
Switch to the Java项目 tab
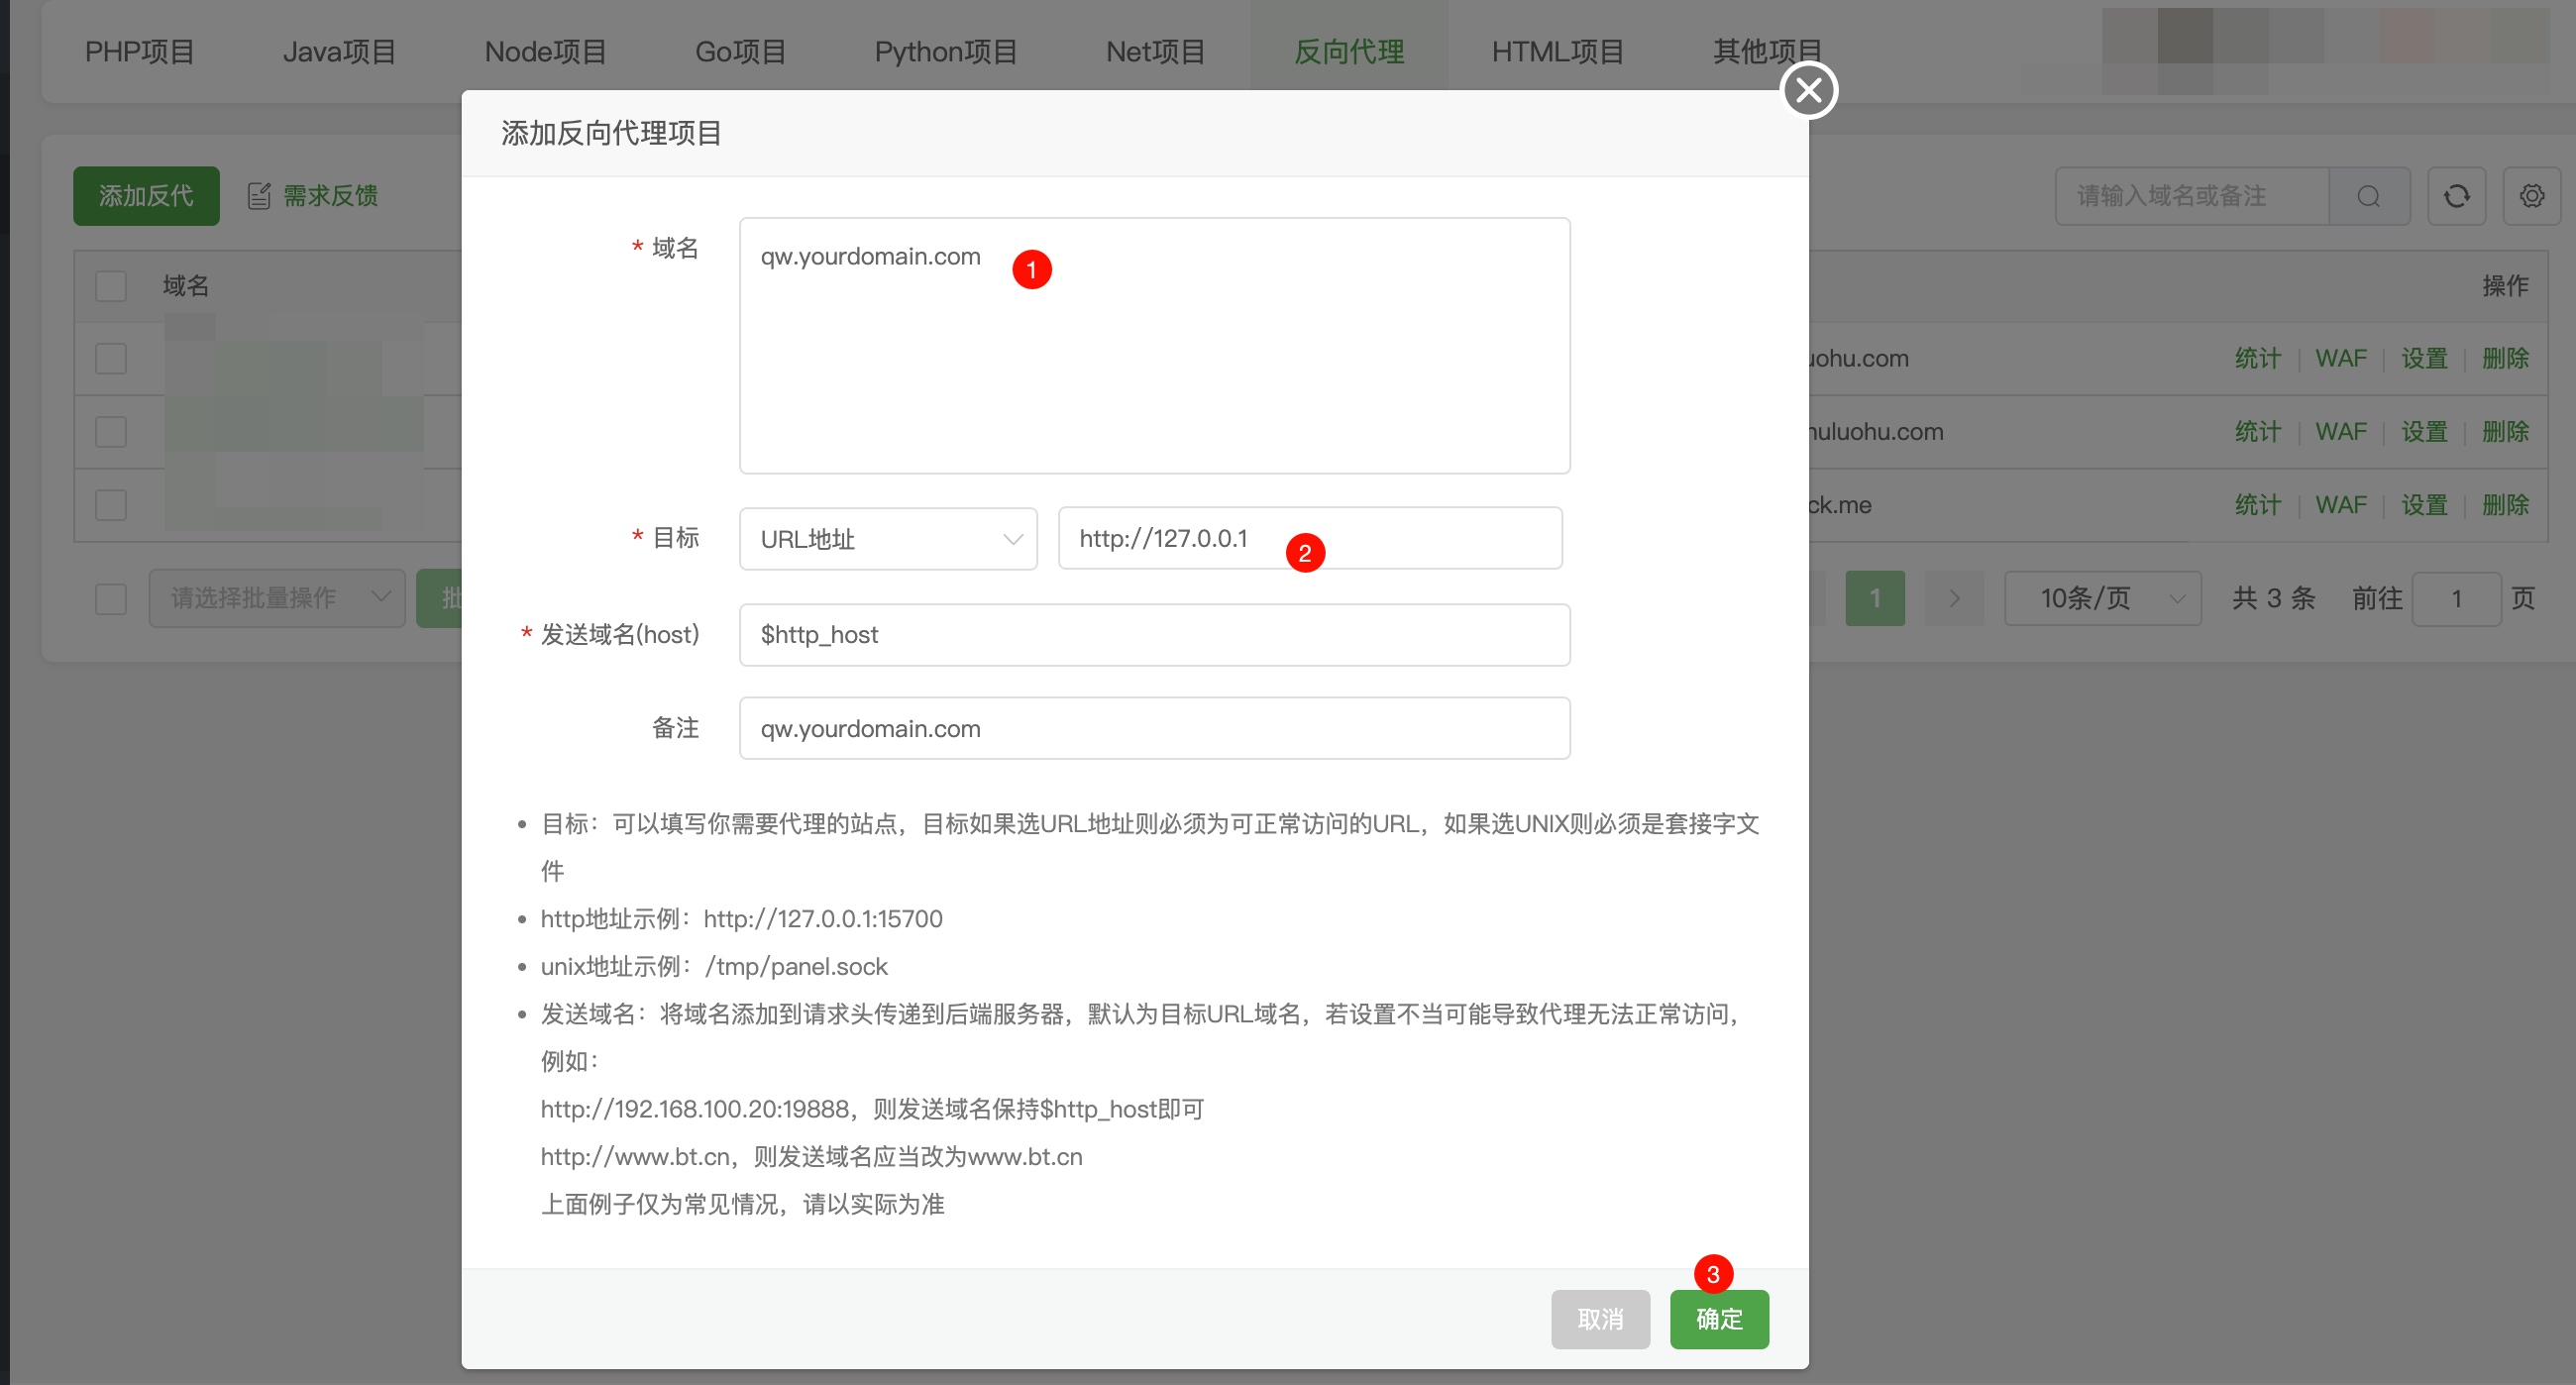(x=339, y=52)
